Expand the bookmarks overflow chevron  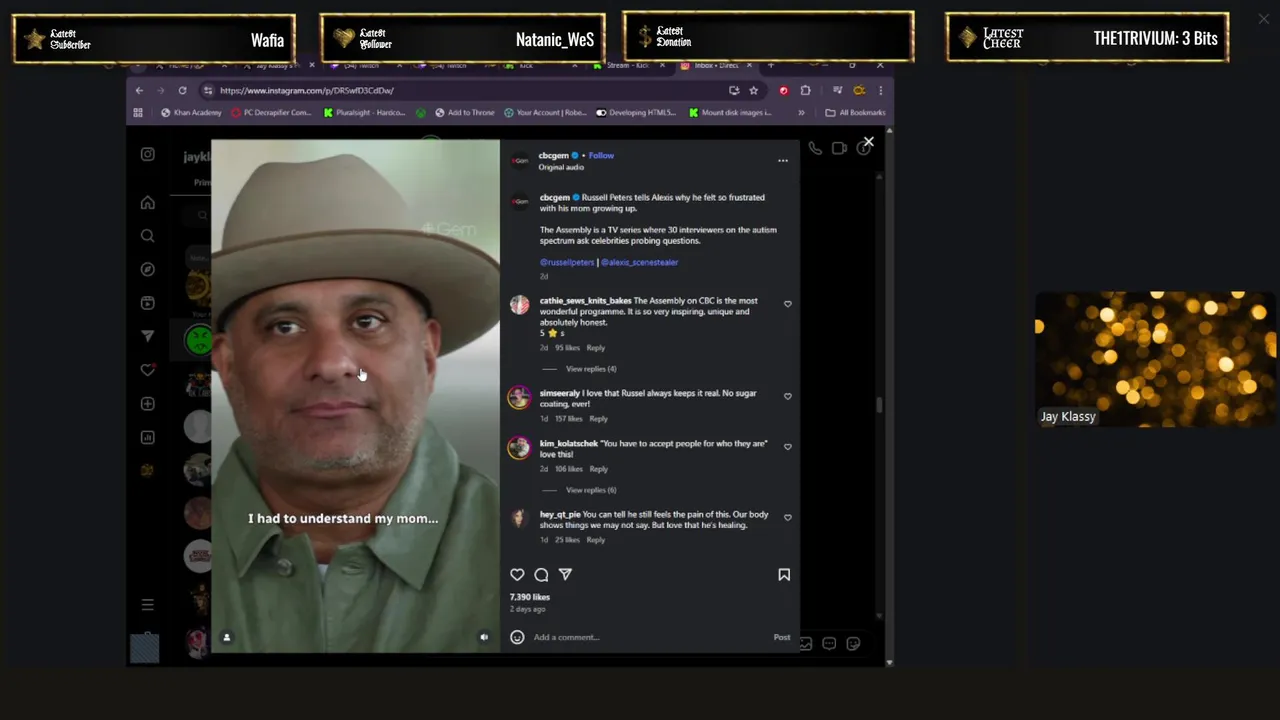click(801, 113)
